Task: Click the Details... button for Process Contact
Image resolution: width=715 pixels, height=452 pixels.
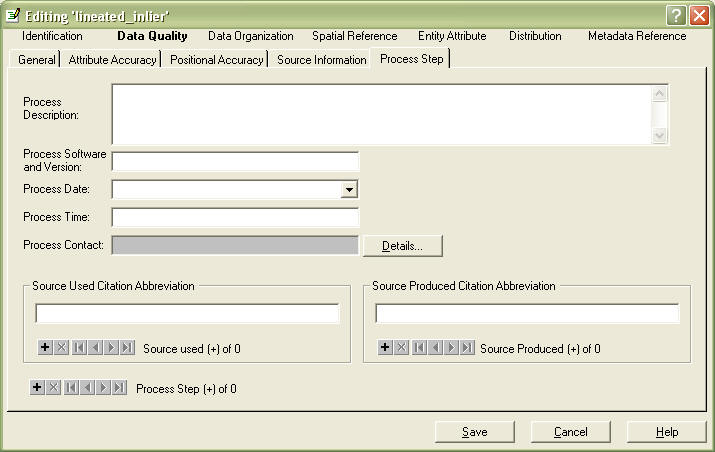Action: (402, 245)
